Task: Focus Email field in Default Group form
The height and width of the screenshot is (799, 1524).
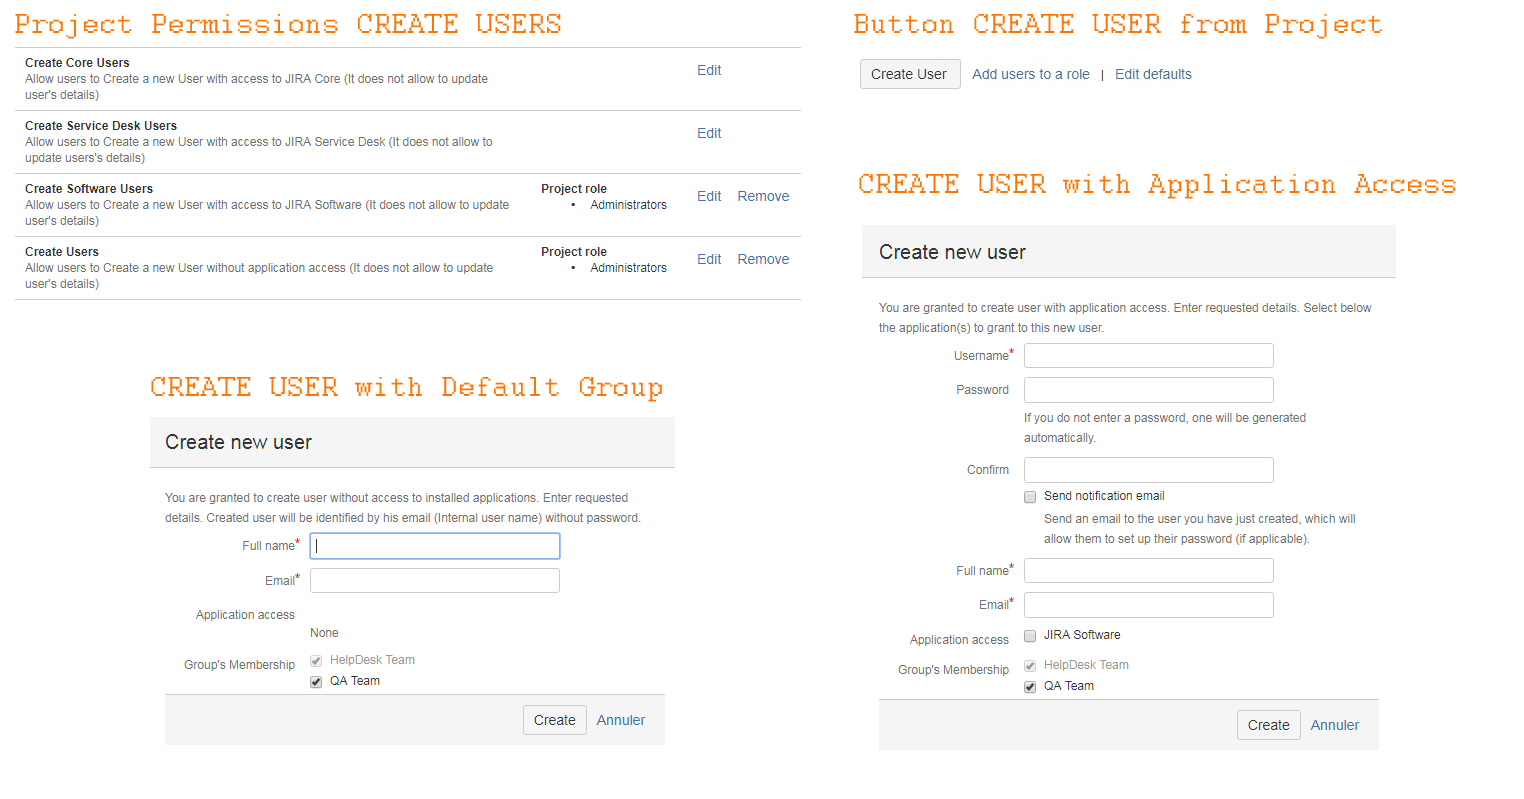Action: point(435,581)
